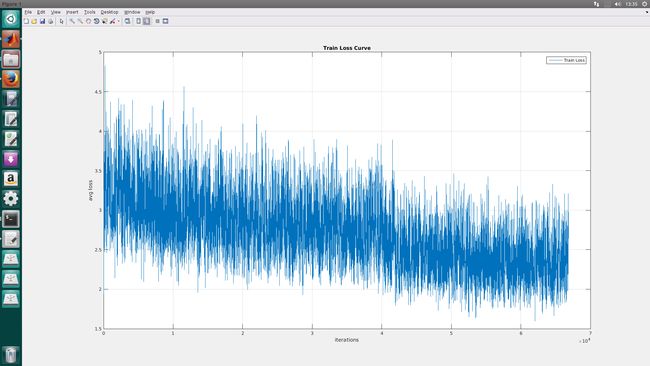Image resolution: width=650 pixels, height=366 pixels.
Task: Click the Print Figure icon
Action: click(51, 21)
